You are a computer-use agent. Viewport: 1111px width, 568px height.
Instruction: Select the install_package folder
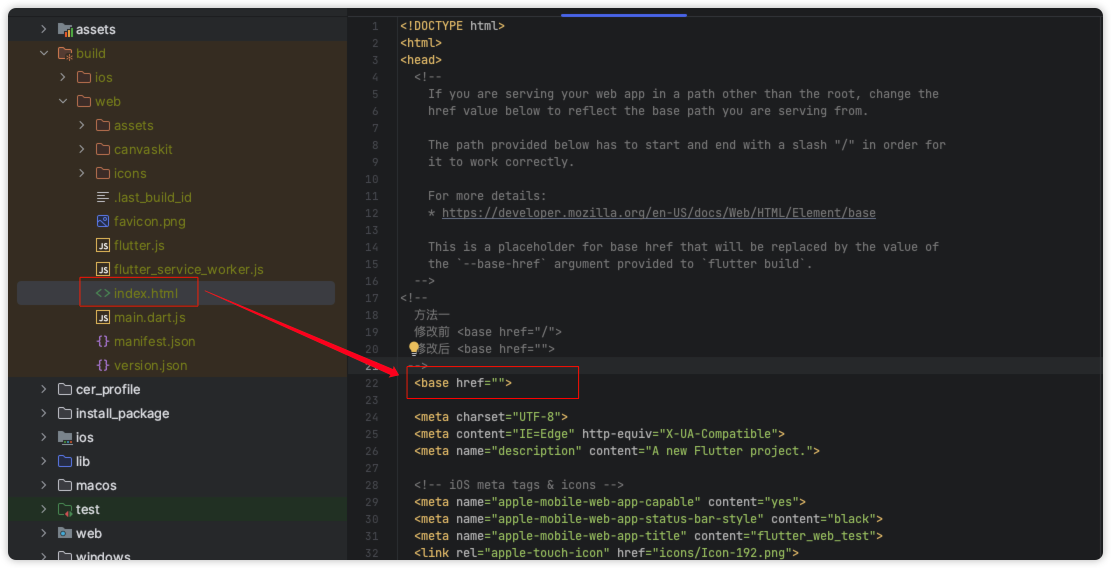(x=122, y=413)
